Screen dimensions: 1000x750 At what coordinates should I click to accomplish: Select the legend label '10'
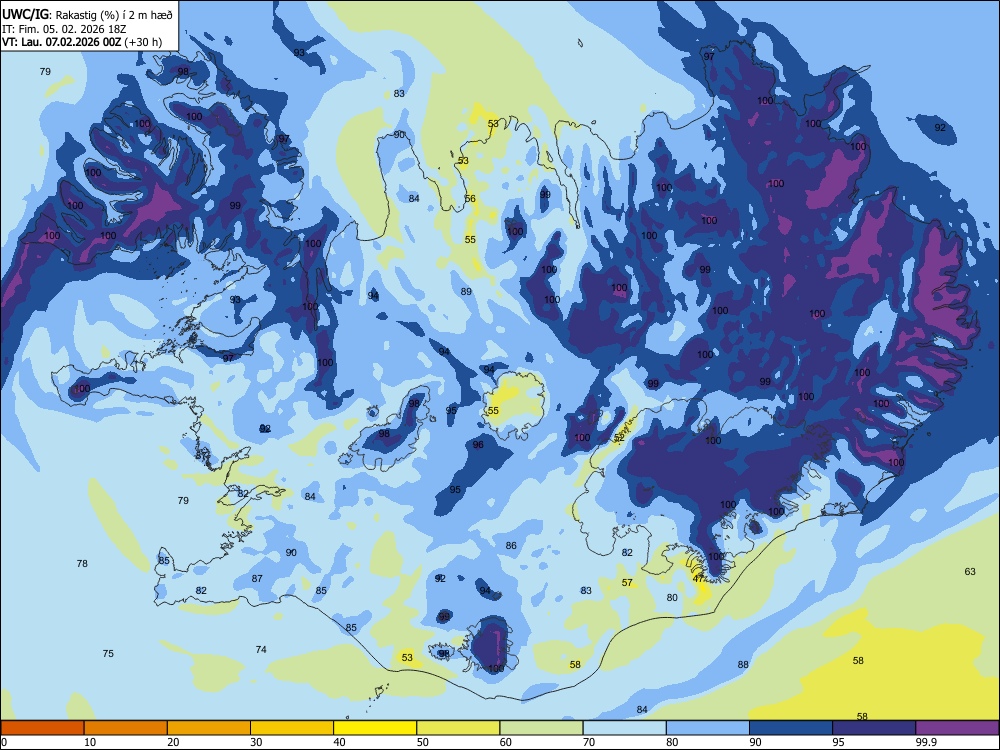click(90, 742)
